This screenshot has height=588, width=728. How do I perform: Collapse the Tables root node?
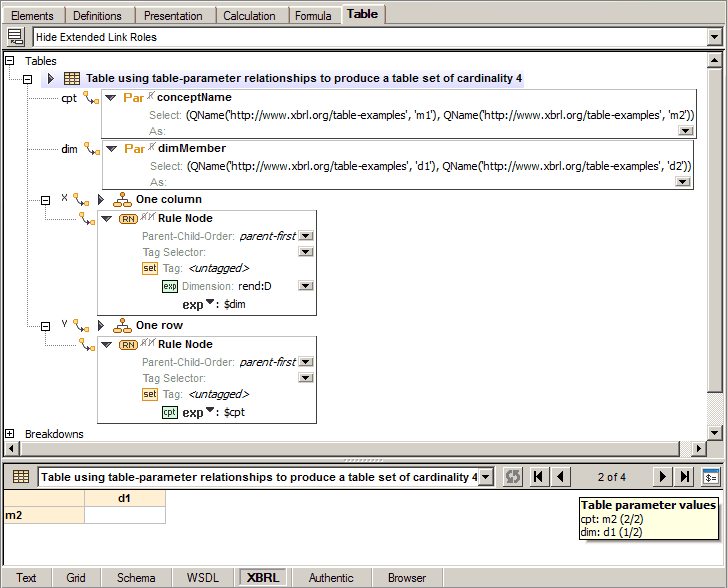10,61
